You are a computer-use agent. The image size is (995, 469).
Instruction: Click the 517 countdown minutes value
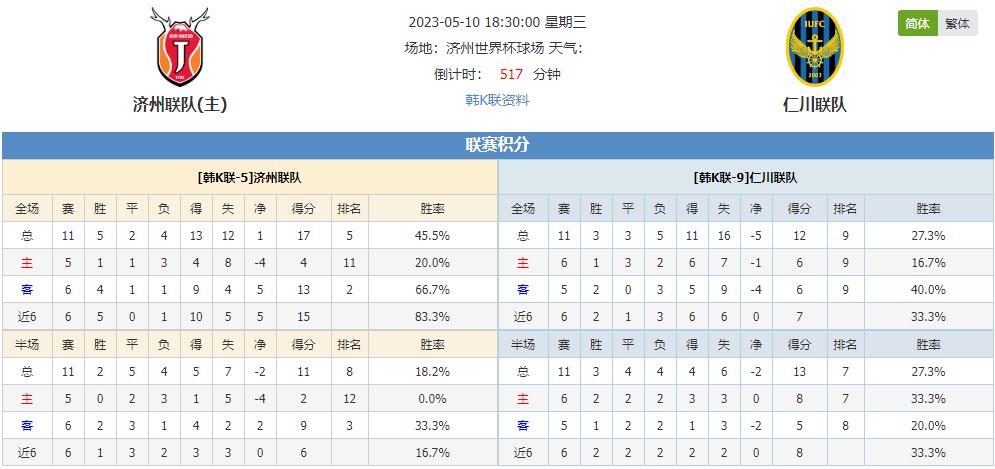pyautogui.click(x=511, y=74)
